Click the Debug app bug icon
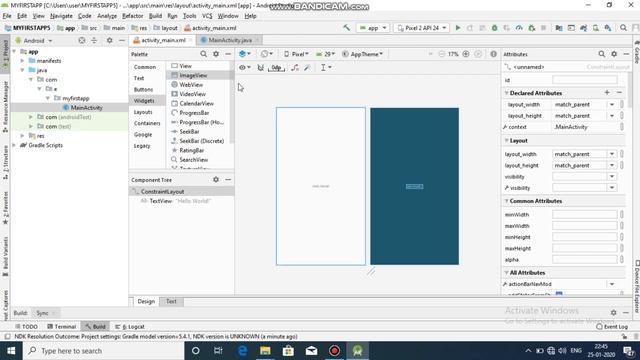The image size is (640, 360). click(x=494, y=28)
